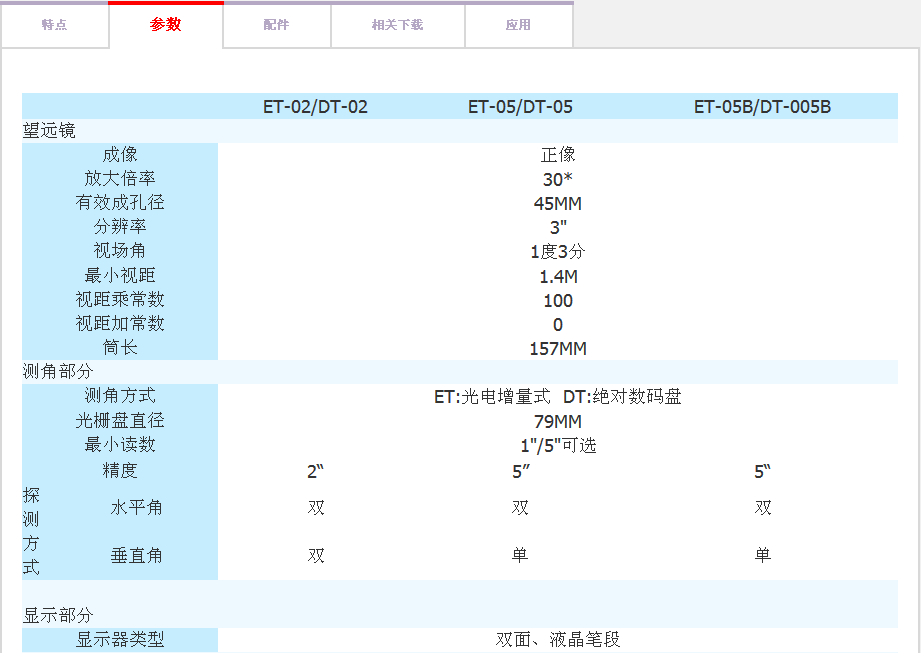Image resolution: width=921 pixels, height=653 pixels.
Task: Click the 望远镜 section heading
Action: (x=49, y=131)
